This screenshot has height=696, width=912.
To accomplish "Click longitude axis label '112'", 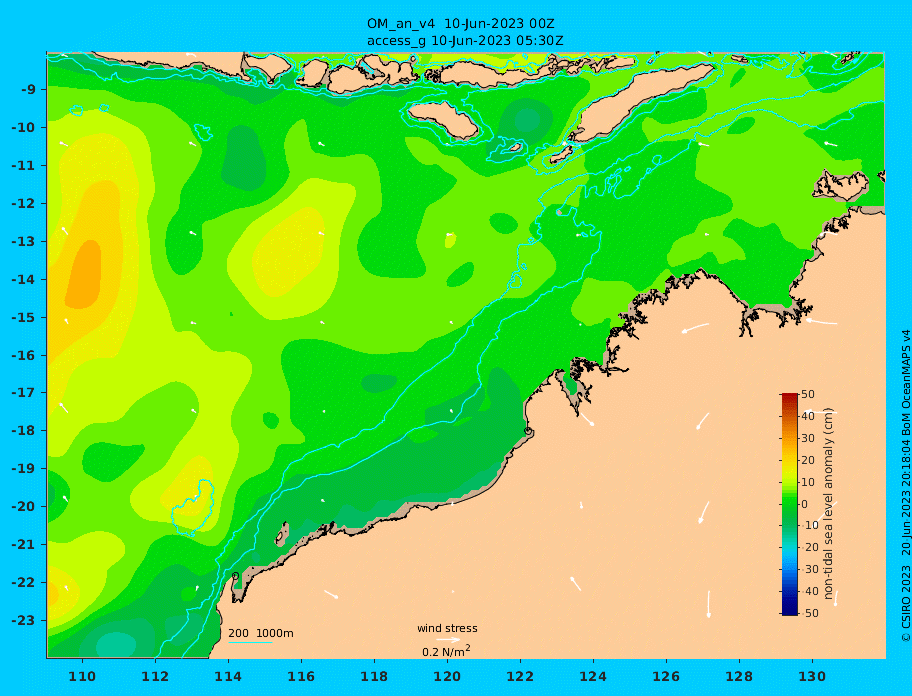I will pos(155,676).
